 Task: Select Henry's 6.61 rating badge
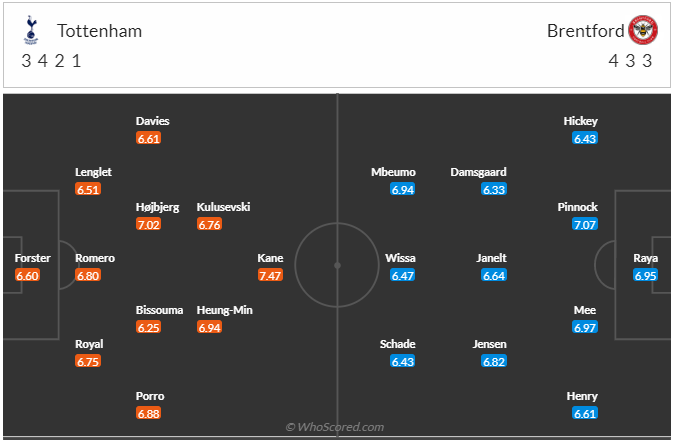tap(585, 413)
